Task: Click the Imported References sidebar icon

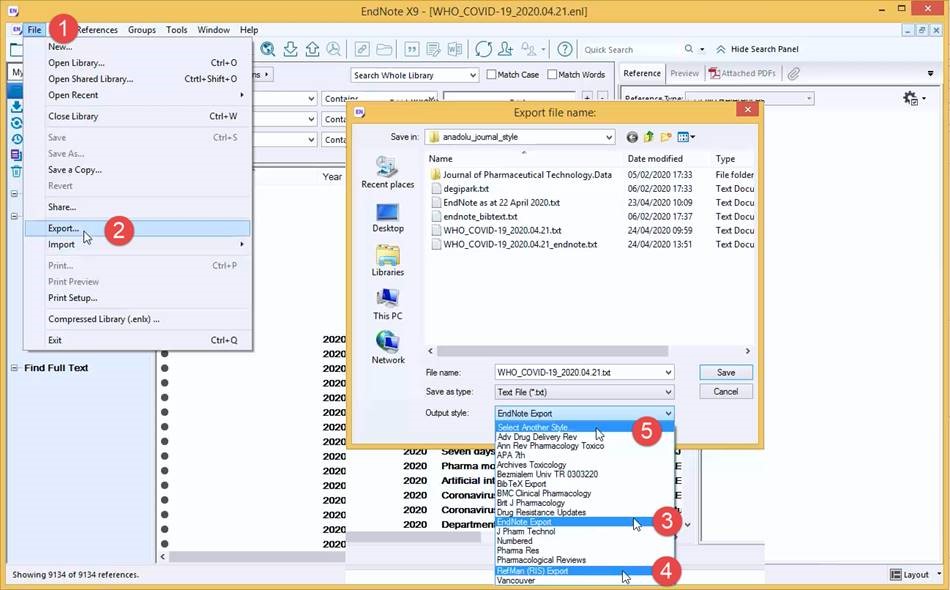Action: click(16, 106)
